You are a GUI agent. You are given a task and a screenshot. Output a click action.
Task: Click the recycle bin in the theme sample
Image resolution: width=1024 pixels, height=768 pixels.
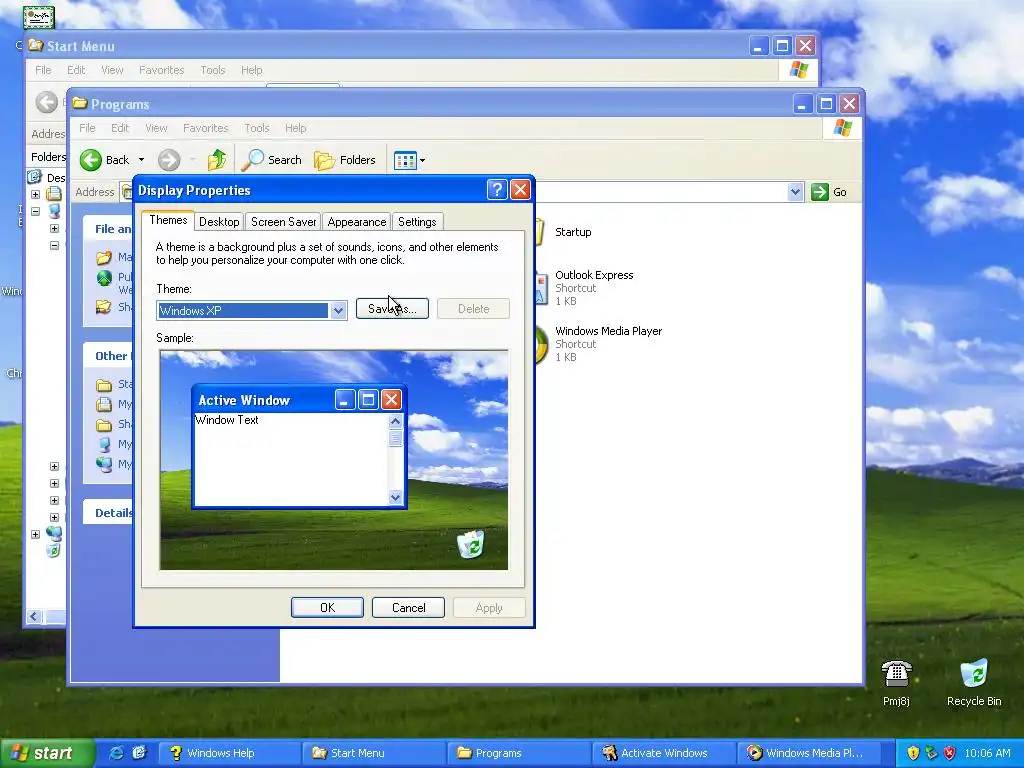click(470, 544)
